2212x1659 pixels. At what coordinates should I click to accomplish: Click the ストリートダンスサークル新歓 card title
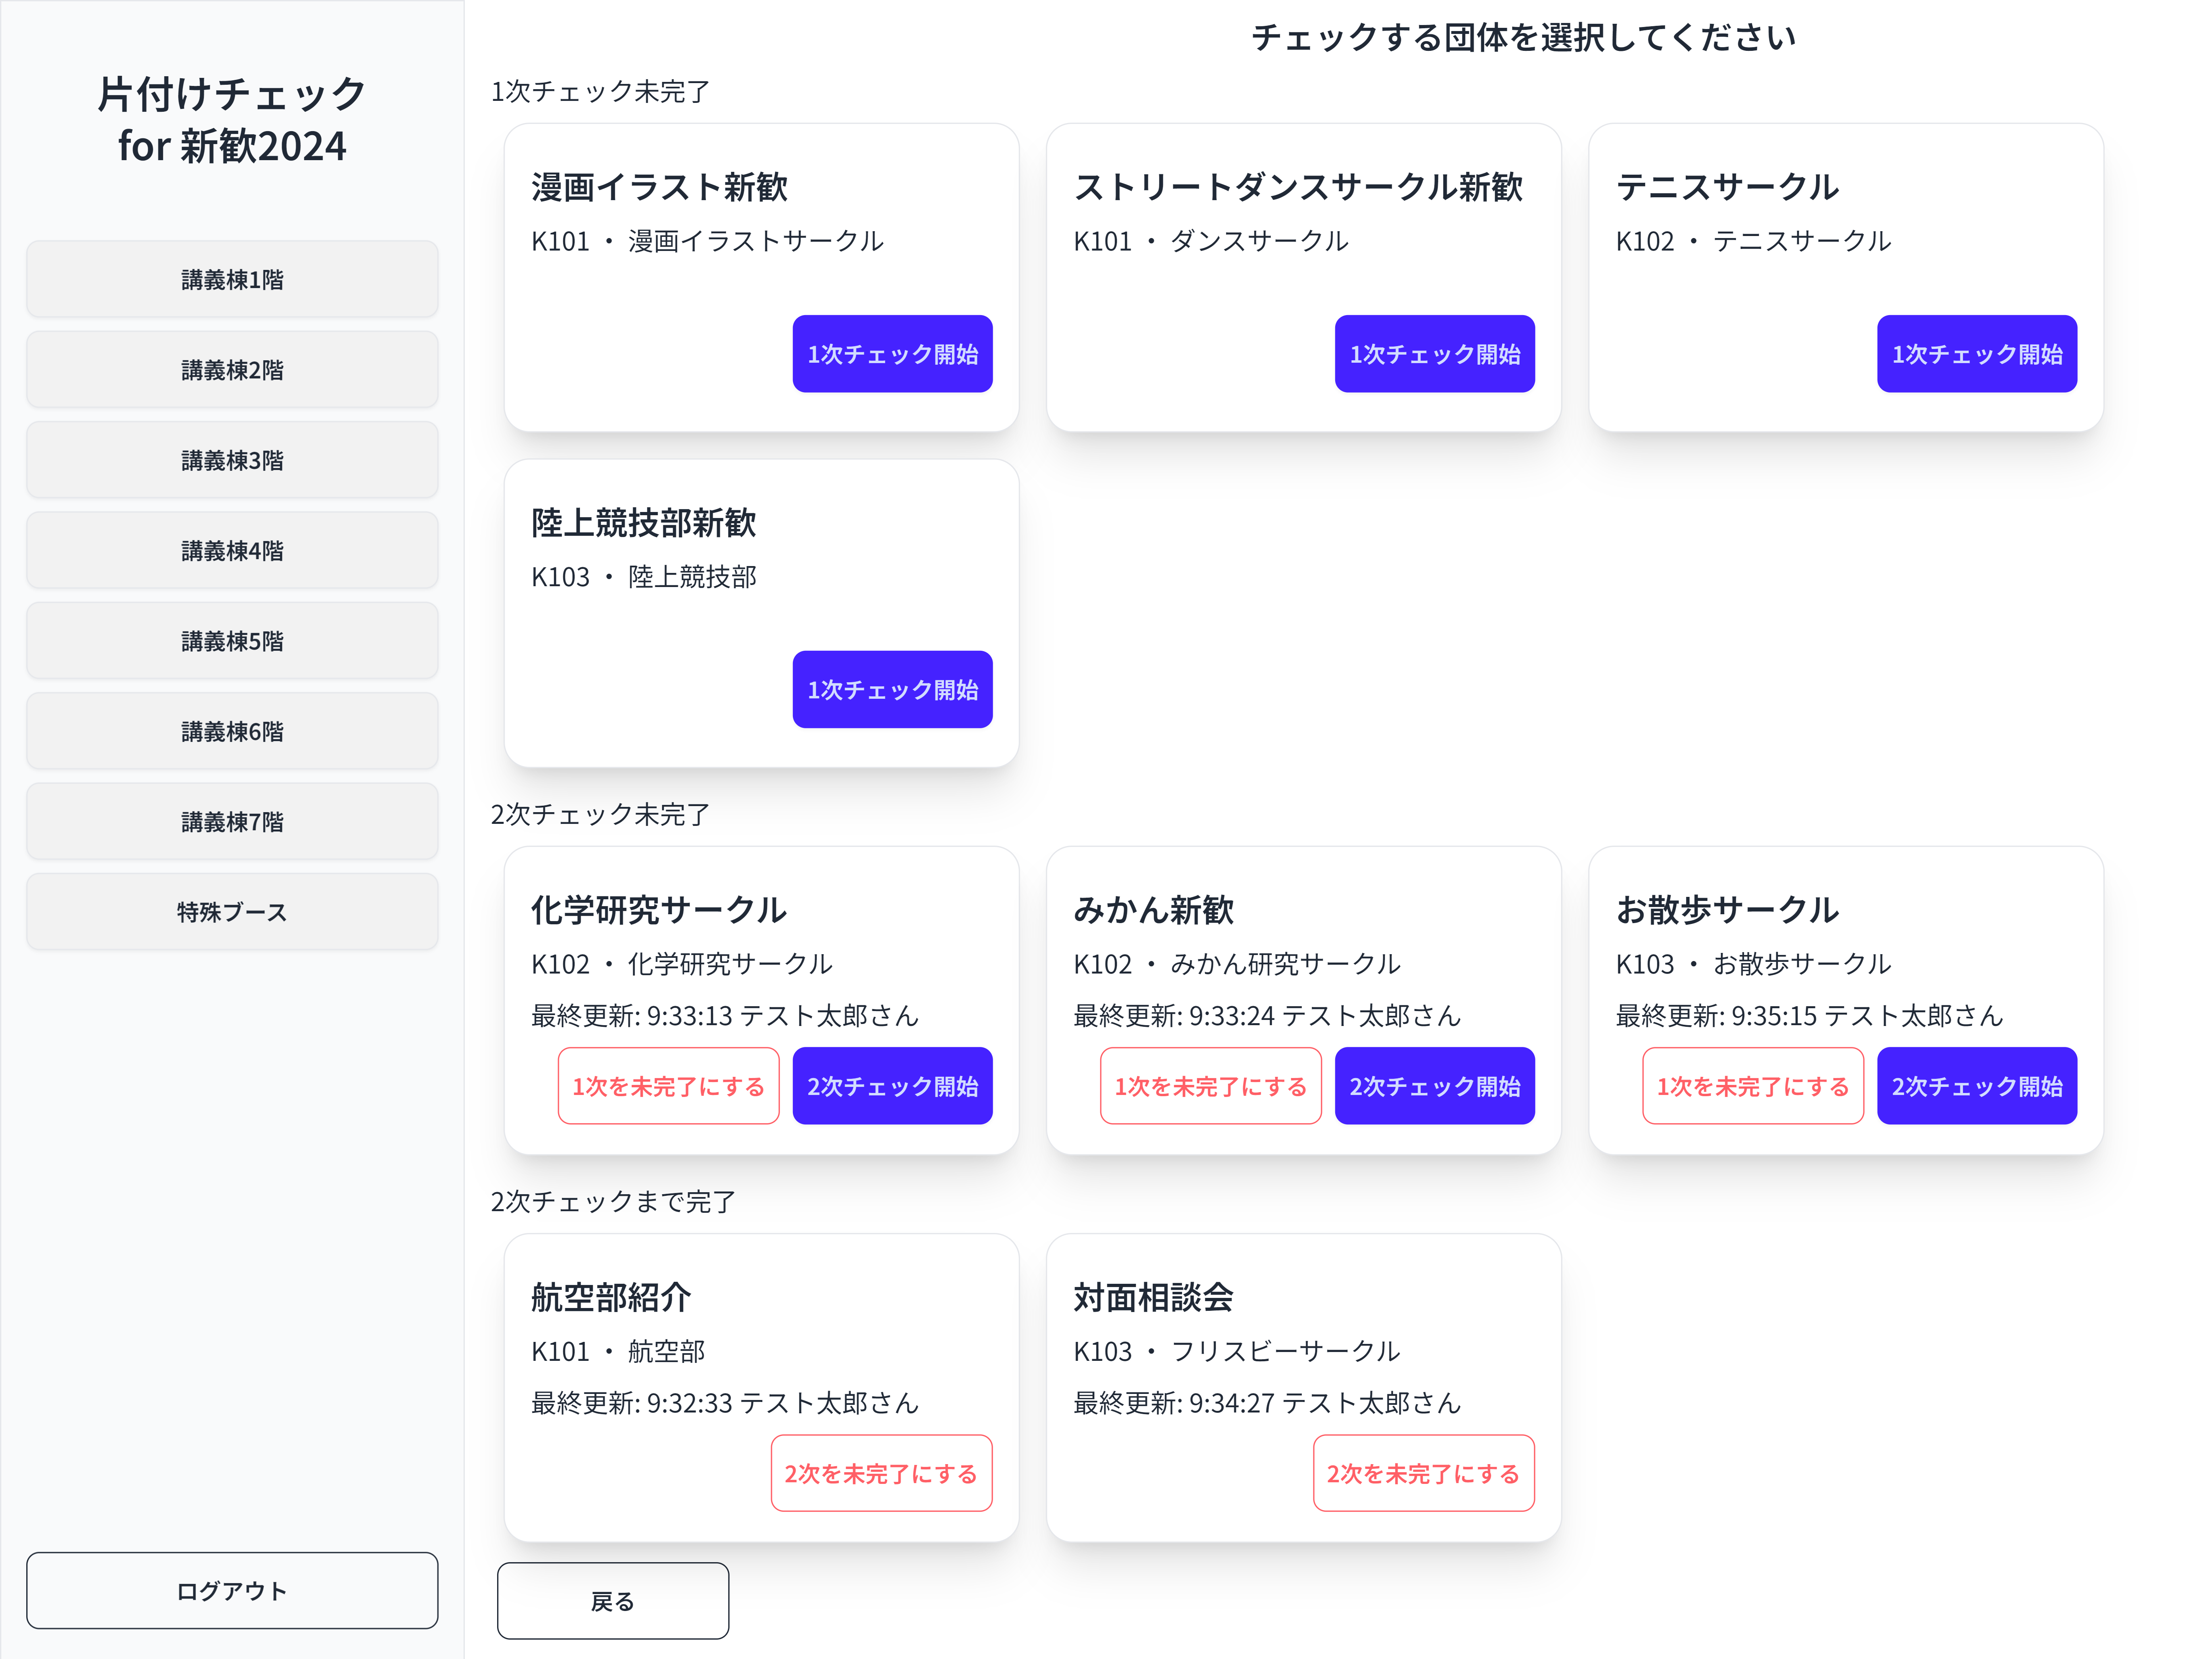point(1298,187)
